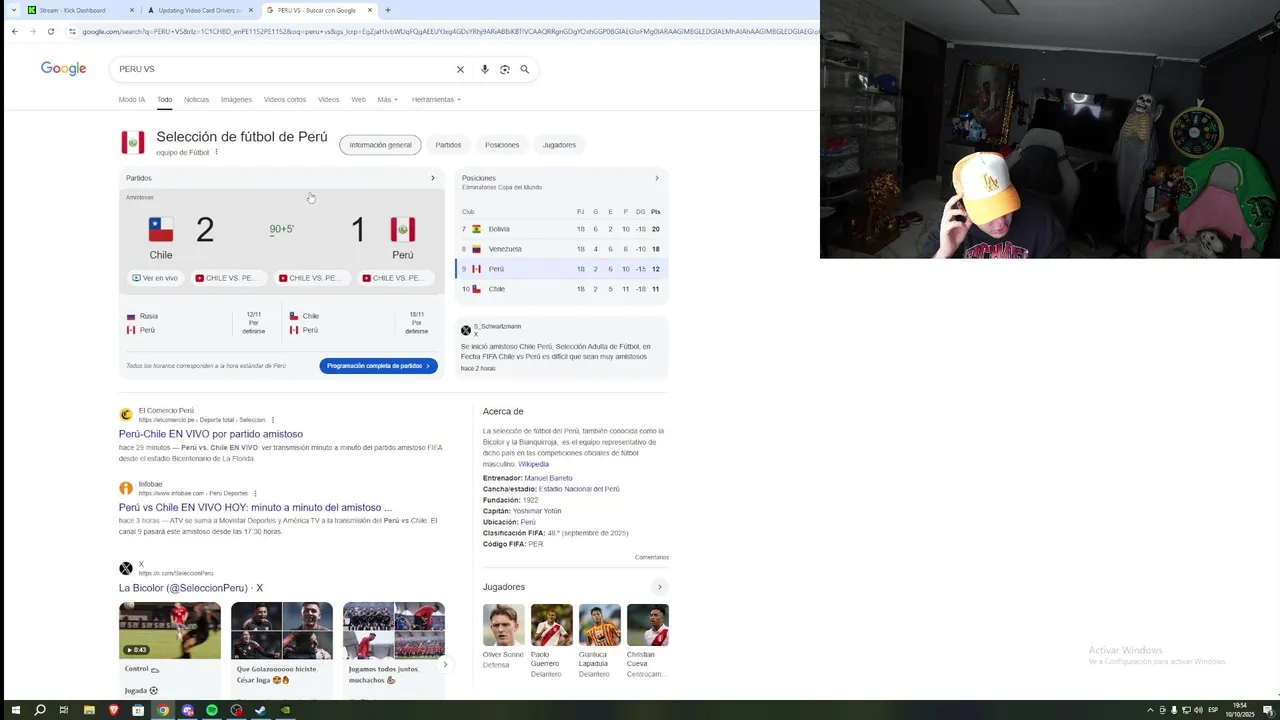The image size is (1280, 720).
Task: Open Gianluca Lapadula player thumbnail
Action: 599,625
